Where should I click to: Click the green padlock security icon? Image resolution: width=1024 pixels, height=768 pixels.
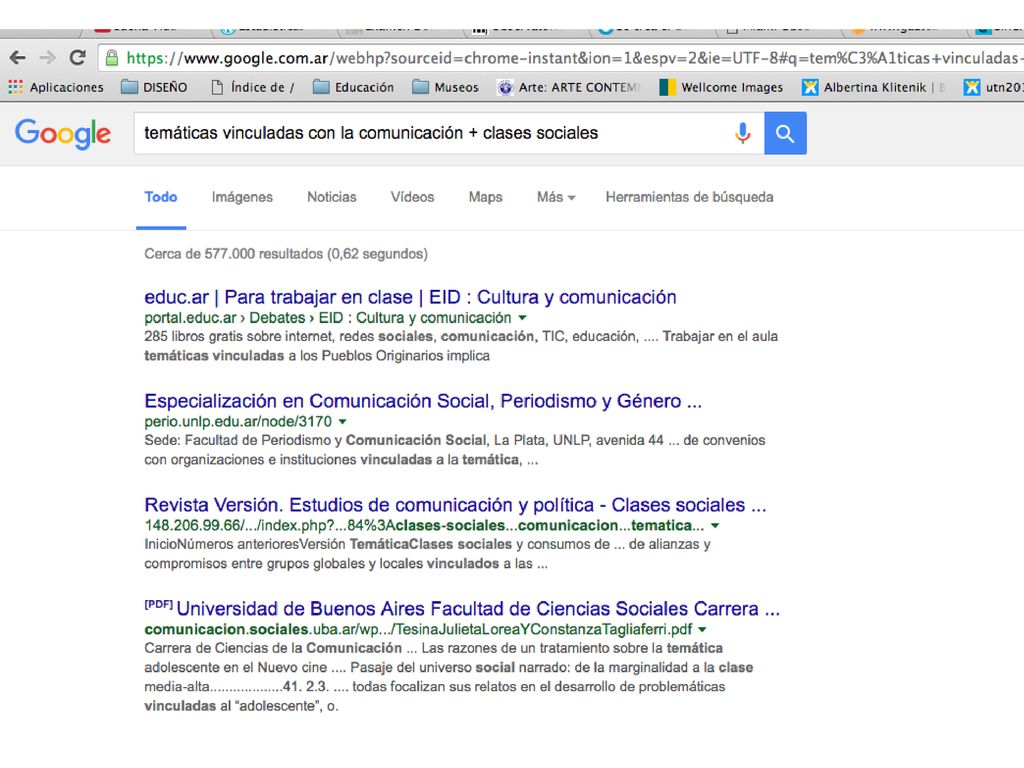112,58
